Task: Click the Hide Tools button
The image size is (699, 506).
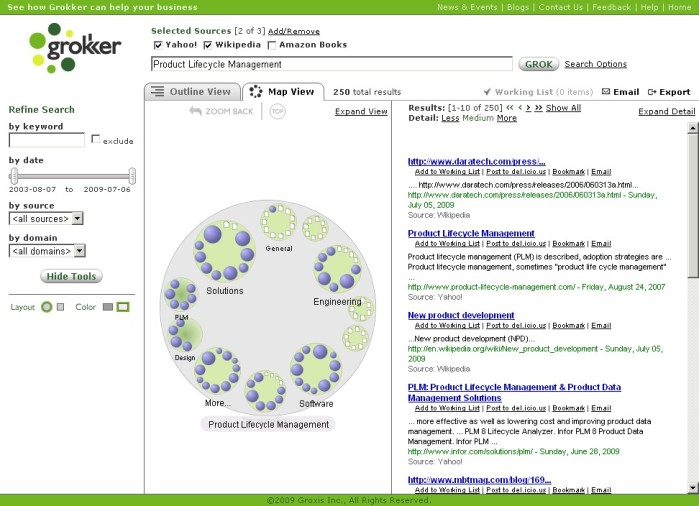Action: click(71, 276)
